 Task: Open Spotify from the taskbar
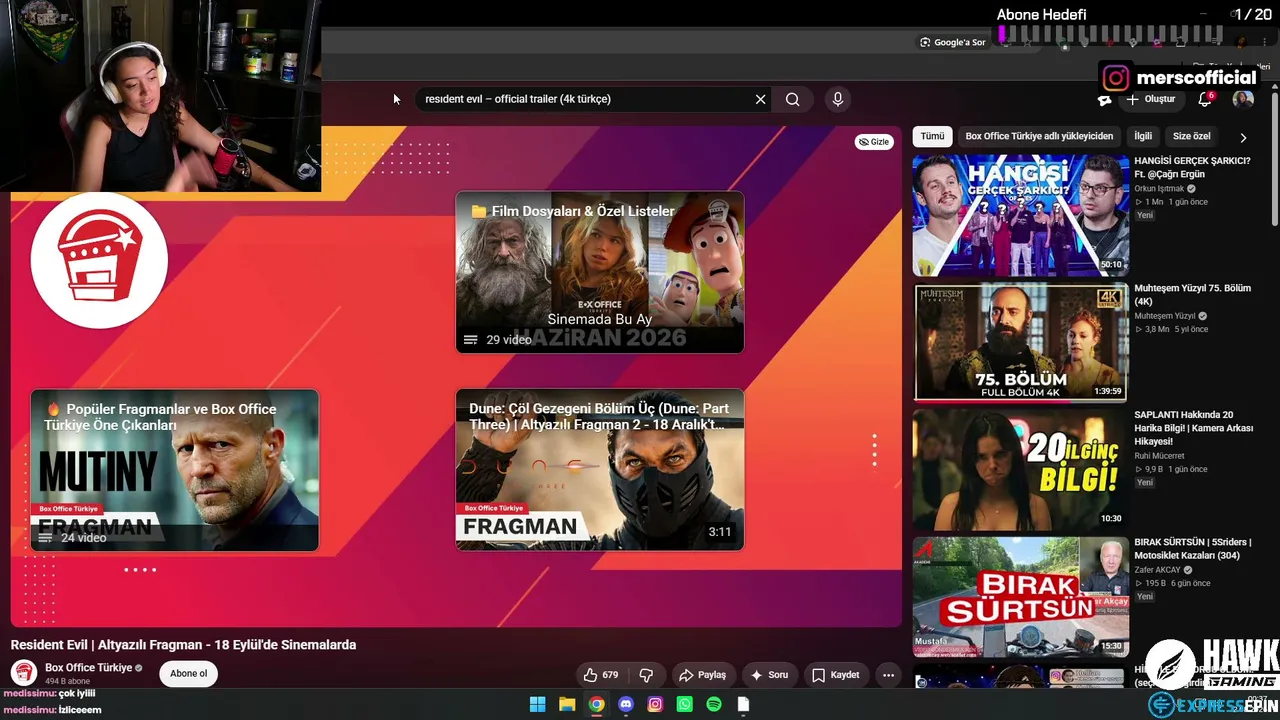[x=714, y=704]
